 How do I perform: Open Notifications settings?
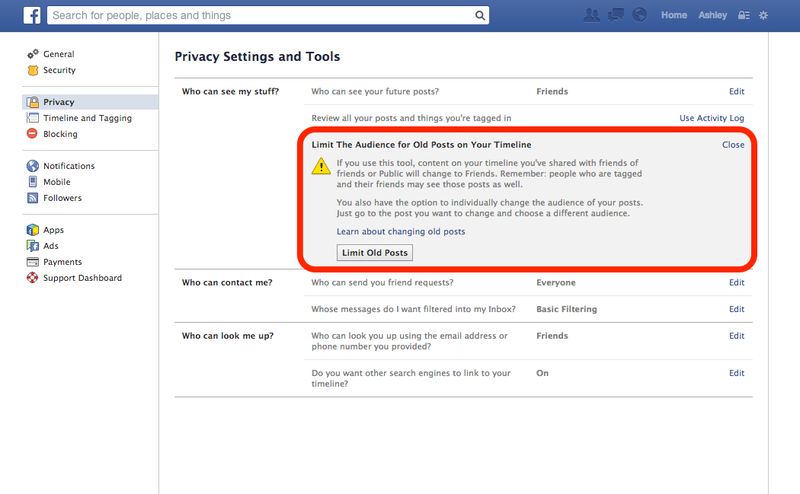coord(69,166)
